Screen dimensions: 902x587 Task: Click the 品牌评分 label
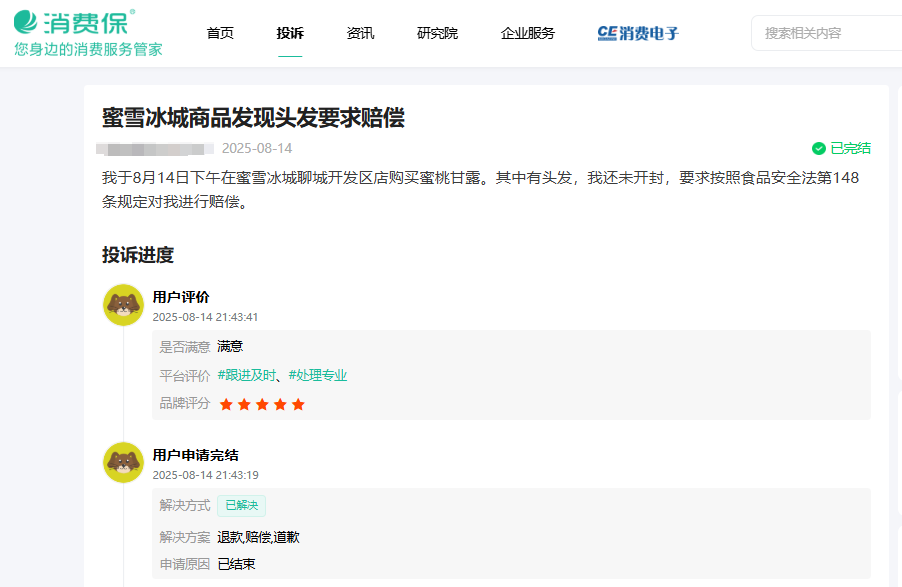coord(185,403)
